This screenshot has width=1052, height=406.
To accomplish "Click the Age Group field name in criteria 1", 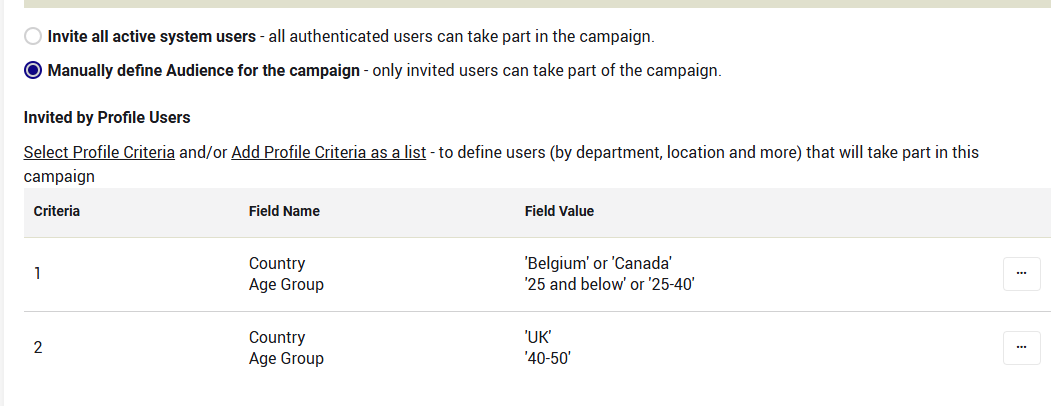I will point(286,284).
